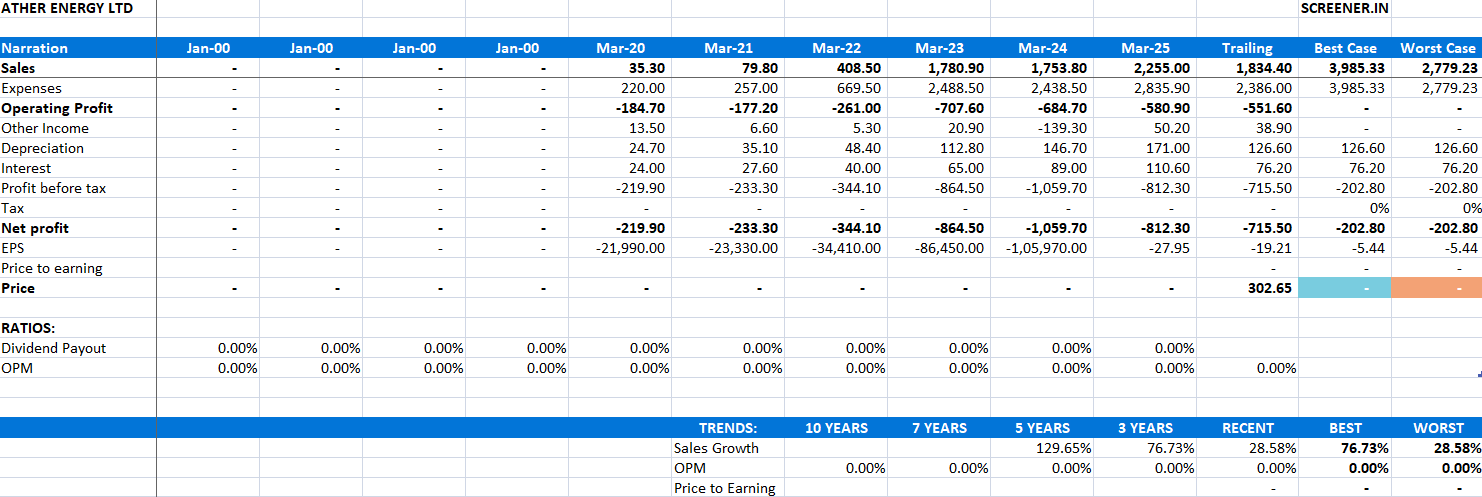Select the Trailing column header
The height and width of the screenshot is (497, 1482).
coord(1247,48)
